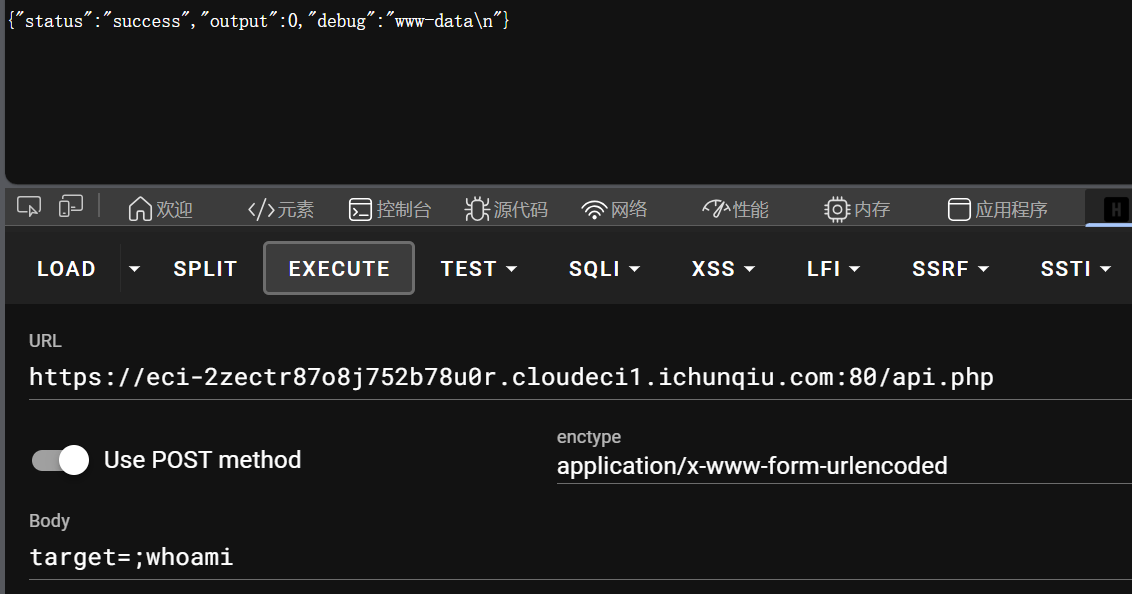Open the Elements (元素) tab
The image size is (1132, 594).
281,209
